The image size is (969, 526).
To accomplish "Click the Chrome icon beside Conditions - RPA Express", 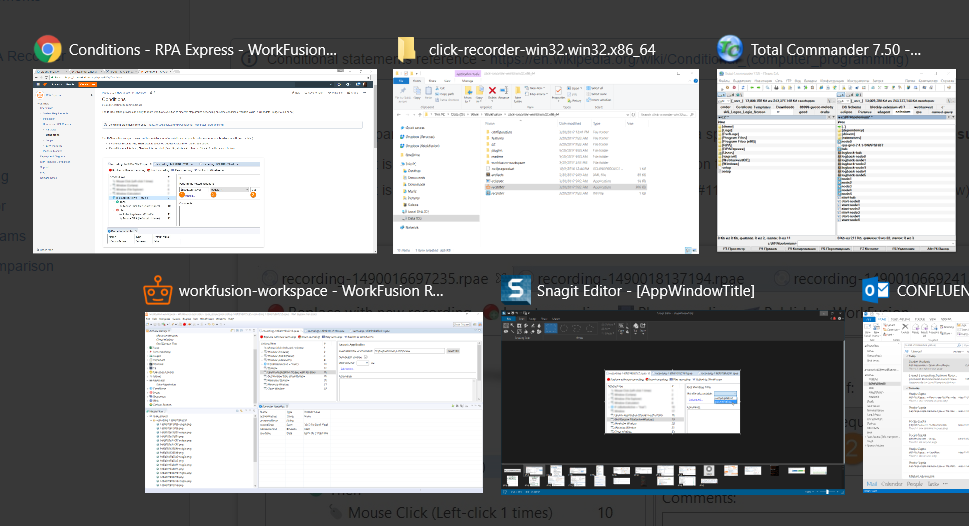I will coord(48,49).
